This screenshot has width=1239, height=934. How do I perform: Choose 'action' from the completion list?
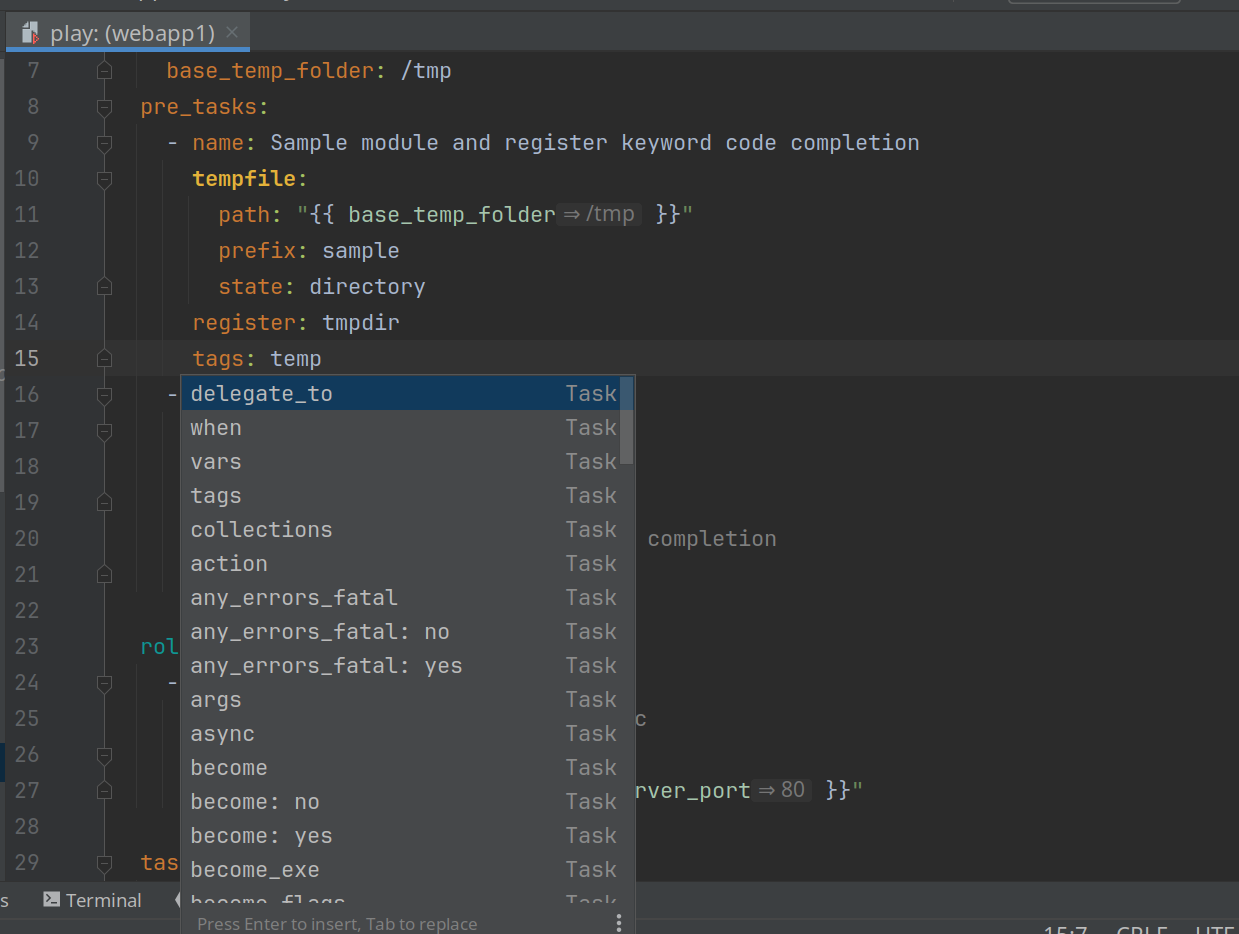coord(401,564)
